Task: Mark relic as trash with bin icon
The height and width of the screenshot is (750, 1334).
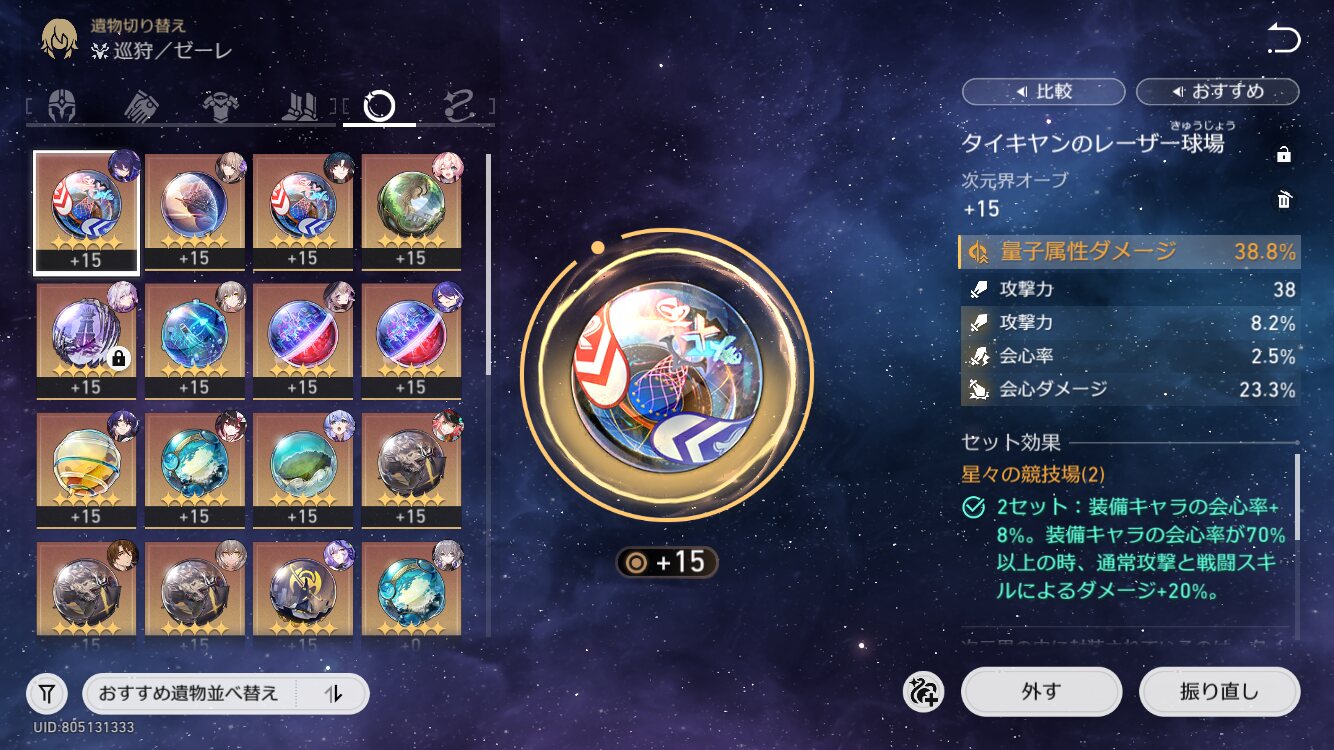Action: click(x=1284, y=200)
